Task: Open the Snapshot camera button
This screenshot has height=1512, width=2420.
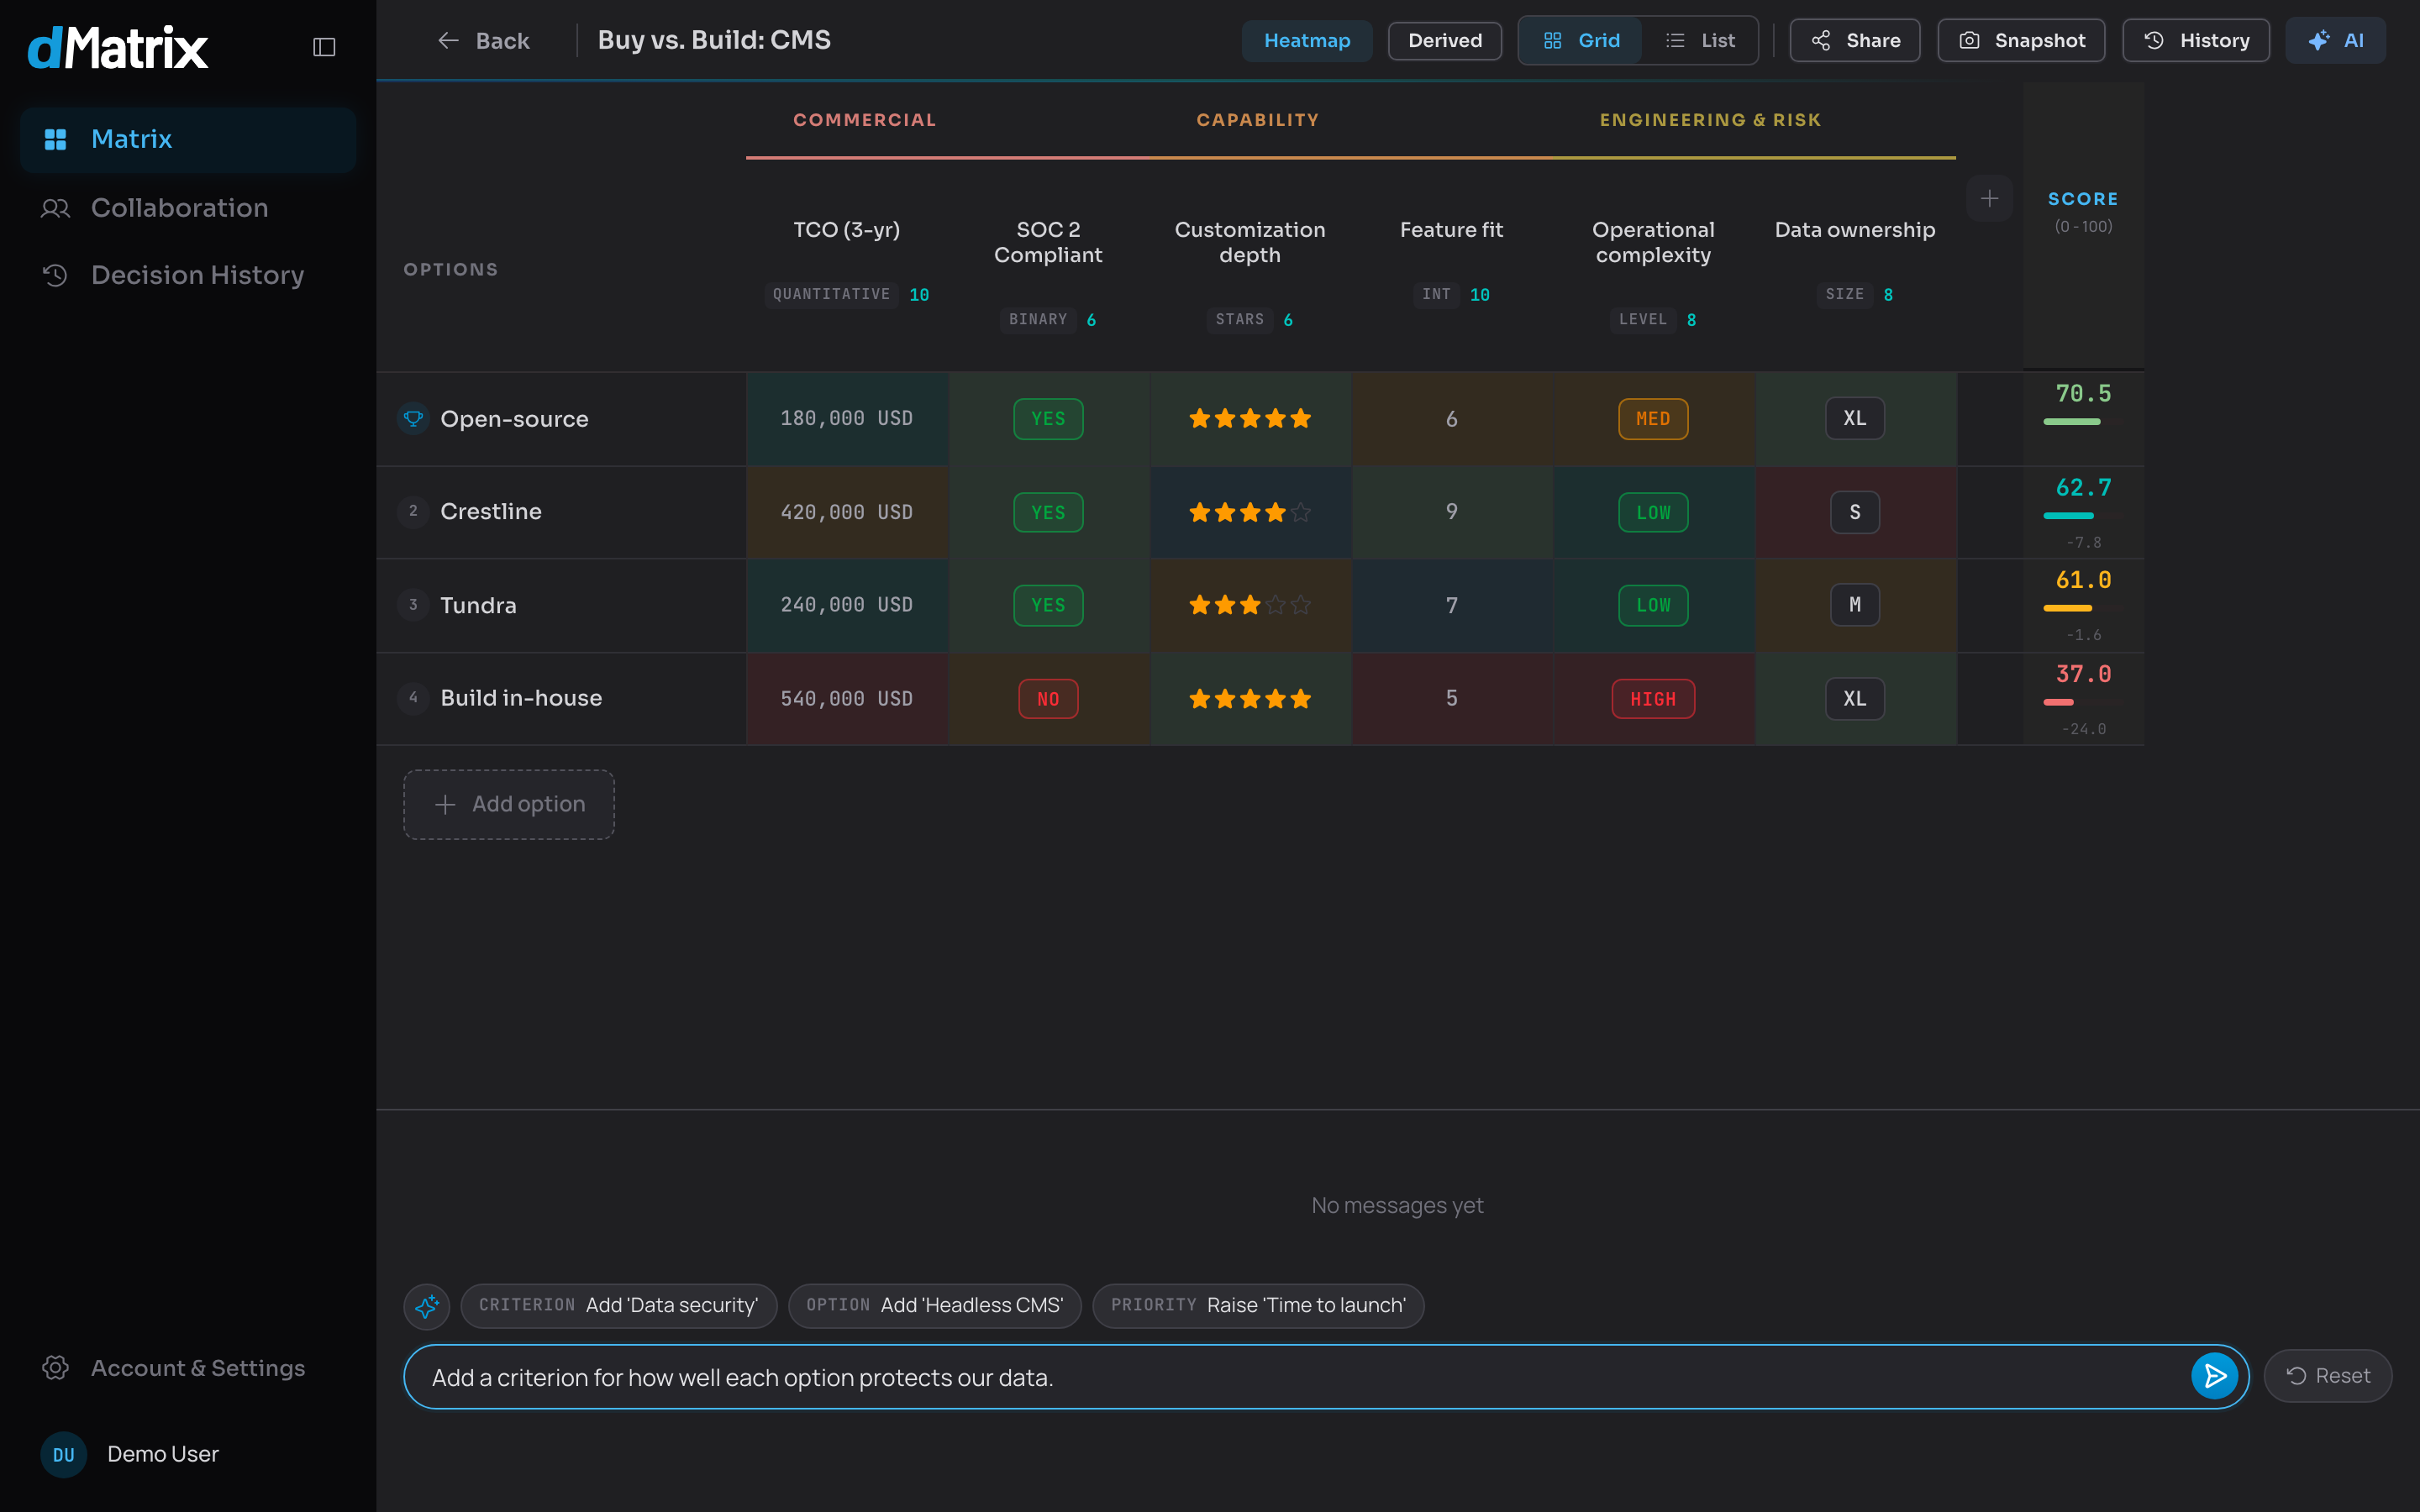Action: (2021, 40)
